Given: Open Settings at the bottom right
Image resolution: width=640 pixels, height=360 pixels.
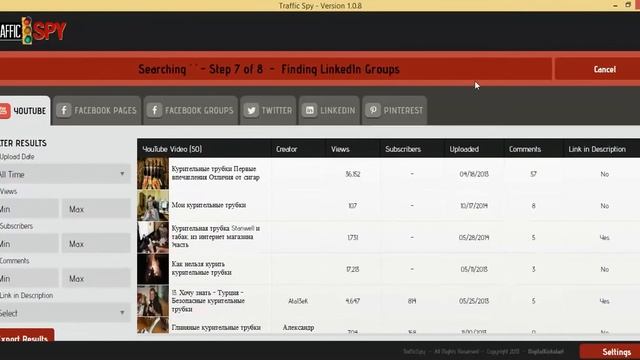Looking at the screenshot, I should [x=610, y=352].
